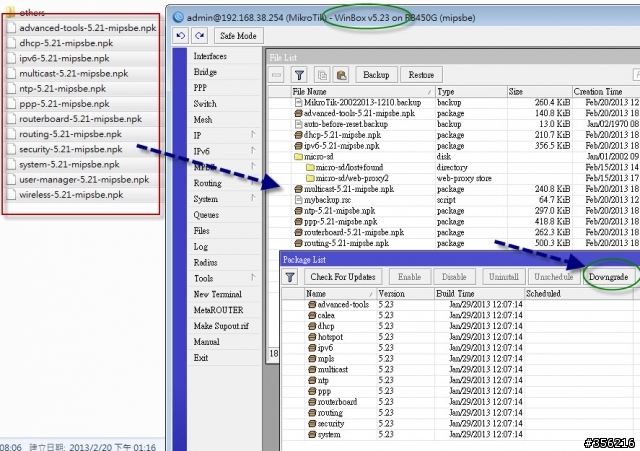The width and height of the screenshot is (640, 451).
Task: Click package icon of ntp-5.21-mipsbe.npk in File List
Action: coord(299,211)
